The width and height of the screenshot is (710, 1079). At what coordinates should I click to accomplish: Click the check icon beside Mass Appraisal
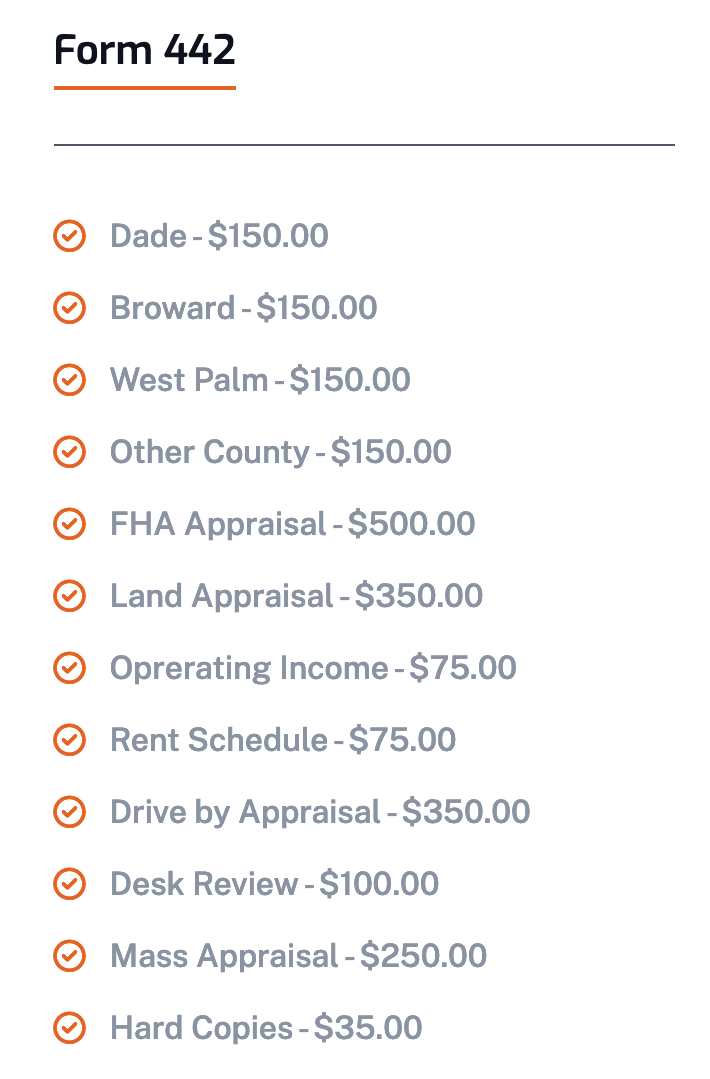point(69,956)
